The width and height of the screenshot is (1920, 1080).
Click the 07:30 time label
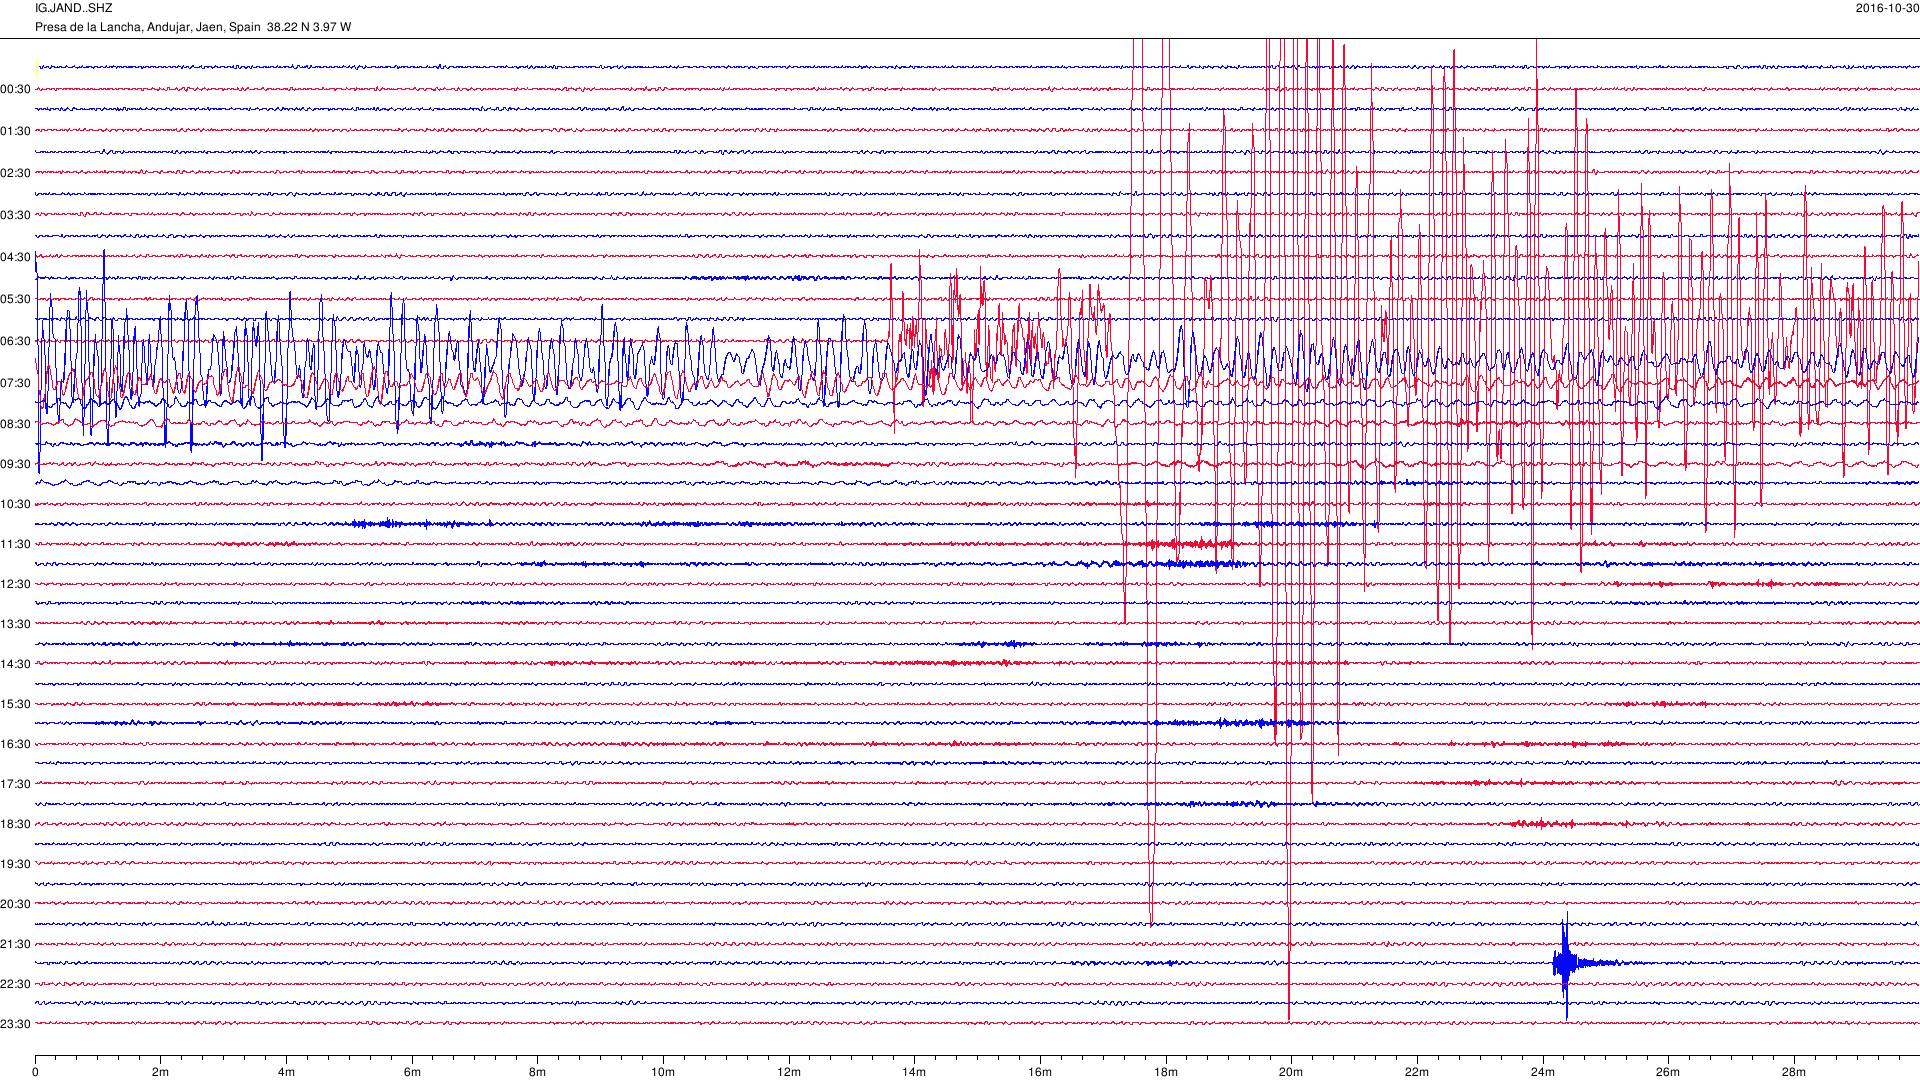click(15, 384)
